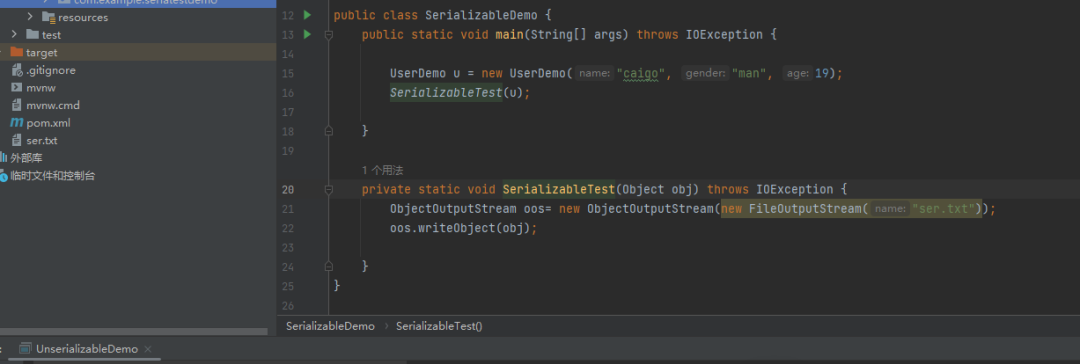Close the UnserializableDemo run tab
Image resolution: width=1080 pixels, height=364 pixels.
click(x=148, y=350)
